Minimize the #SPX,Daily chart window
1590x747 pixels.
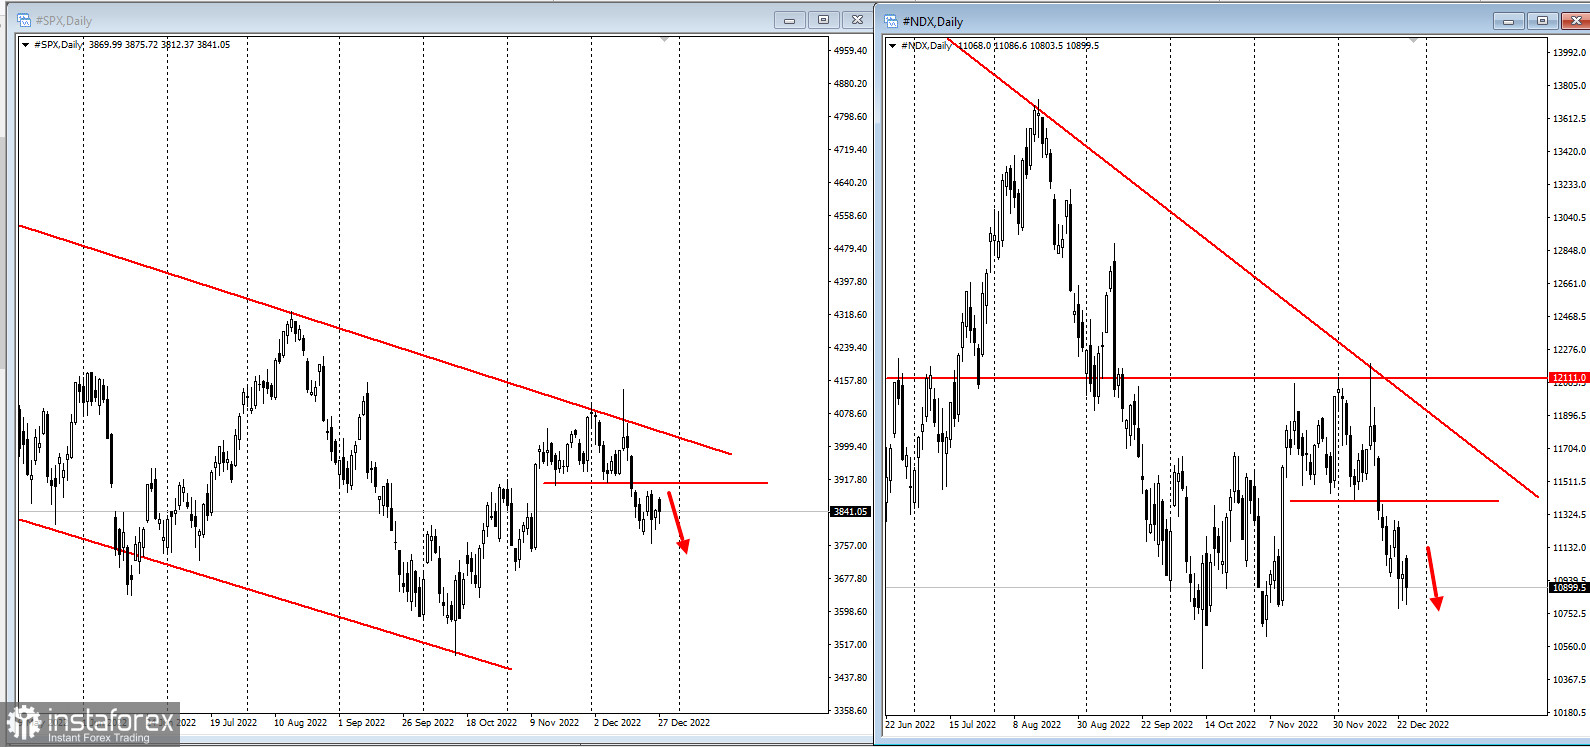[x=789, y=19]
